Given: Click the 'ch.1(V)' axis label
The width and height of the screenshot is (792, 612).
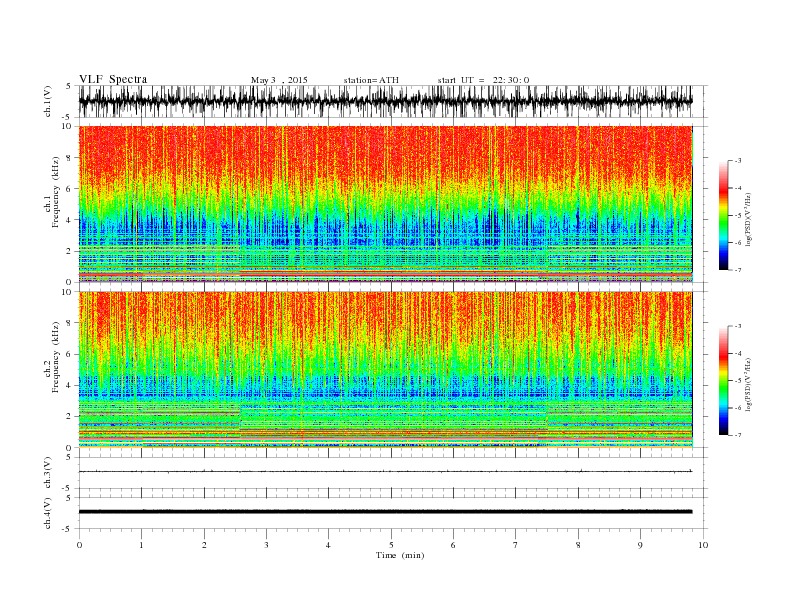Looking at the screenshot, I should (x=48, y=101).
